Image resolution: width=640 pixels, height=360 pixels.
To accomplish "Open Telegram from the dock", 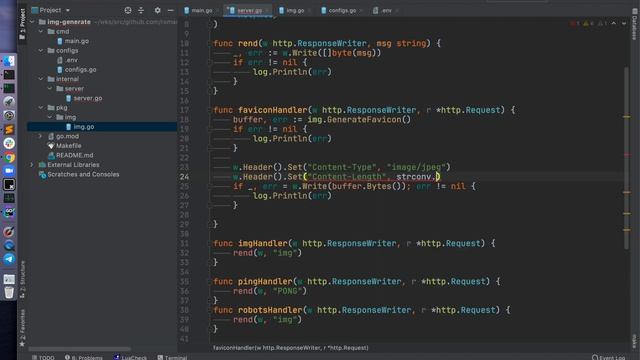I will 9,259.
